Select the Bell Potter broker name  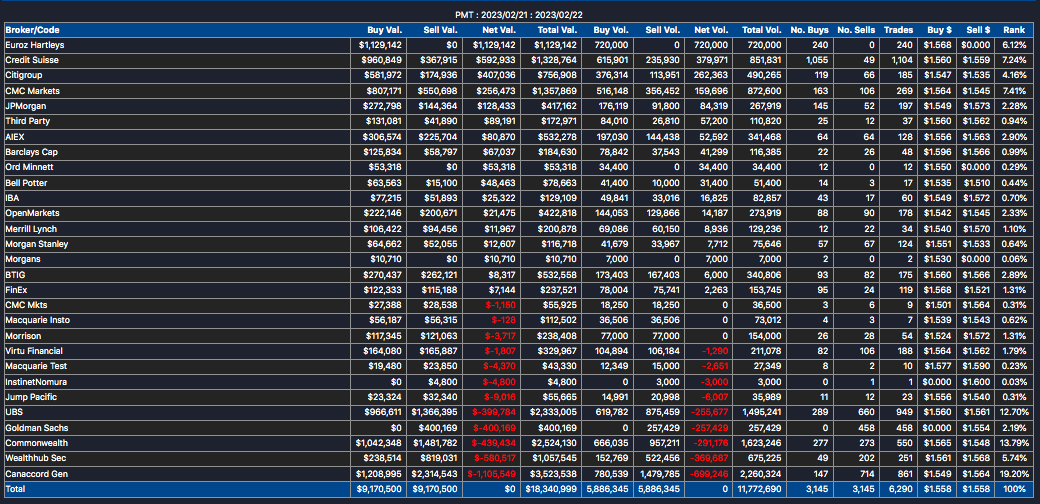pyautogui.click(x=26, y=182)
